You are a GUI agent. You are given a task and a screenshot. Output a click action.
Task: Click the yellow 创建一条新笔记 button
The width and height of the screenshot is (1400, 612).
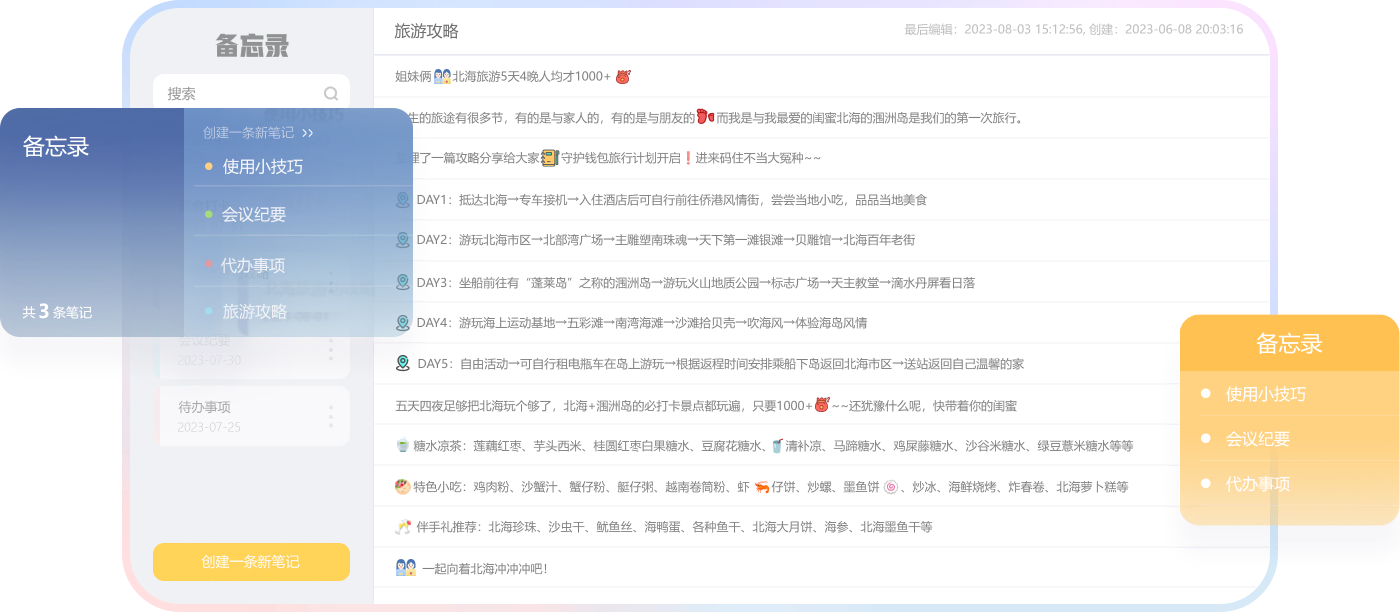[x=251, y=562]
